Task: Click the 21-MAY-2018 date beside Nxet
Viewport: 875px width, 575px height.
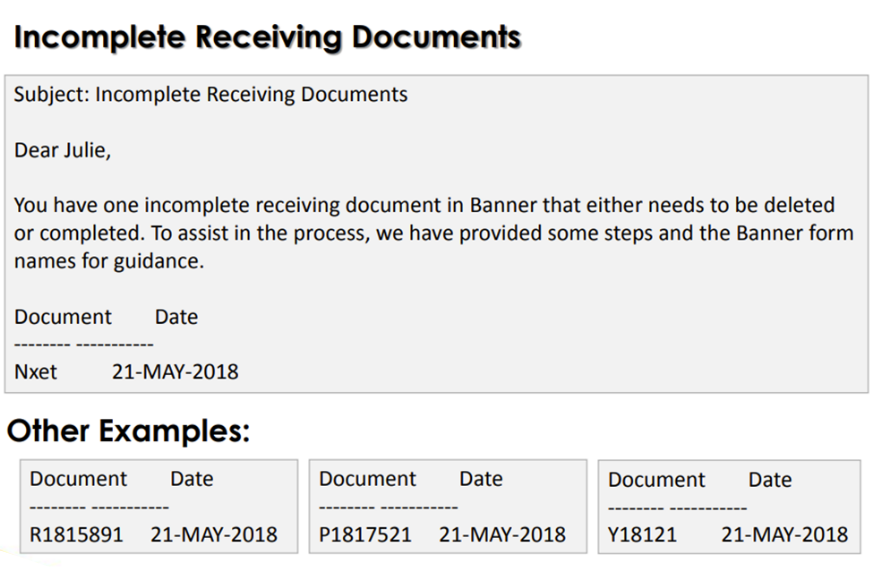Action: click(175, 372)
